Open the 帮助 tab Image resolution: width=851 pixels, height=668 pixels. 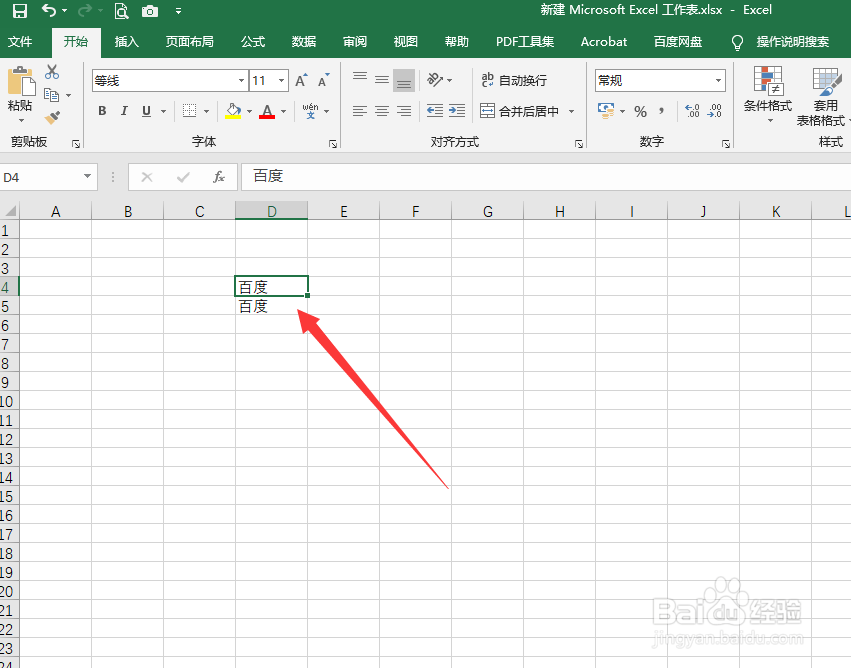456,42
